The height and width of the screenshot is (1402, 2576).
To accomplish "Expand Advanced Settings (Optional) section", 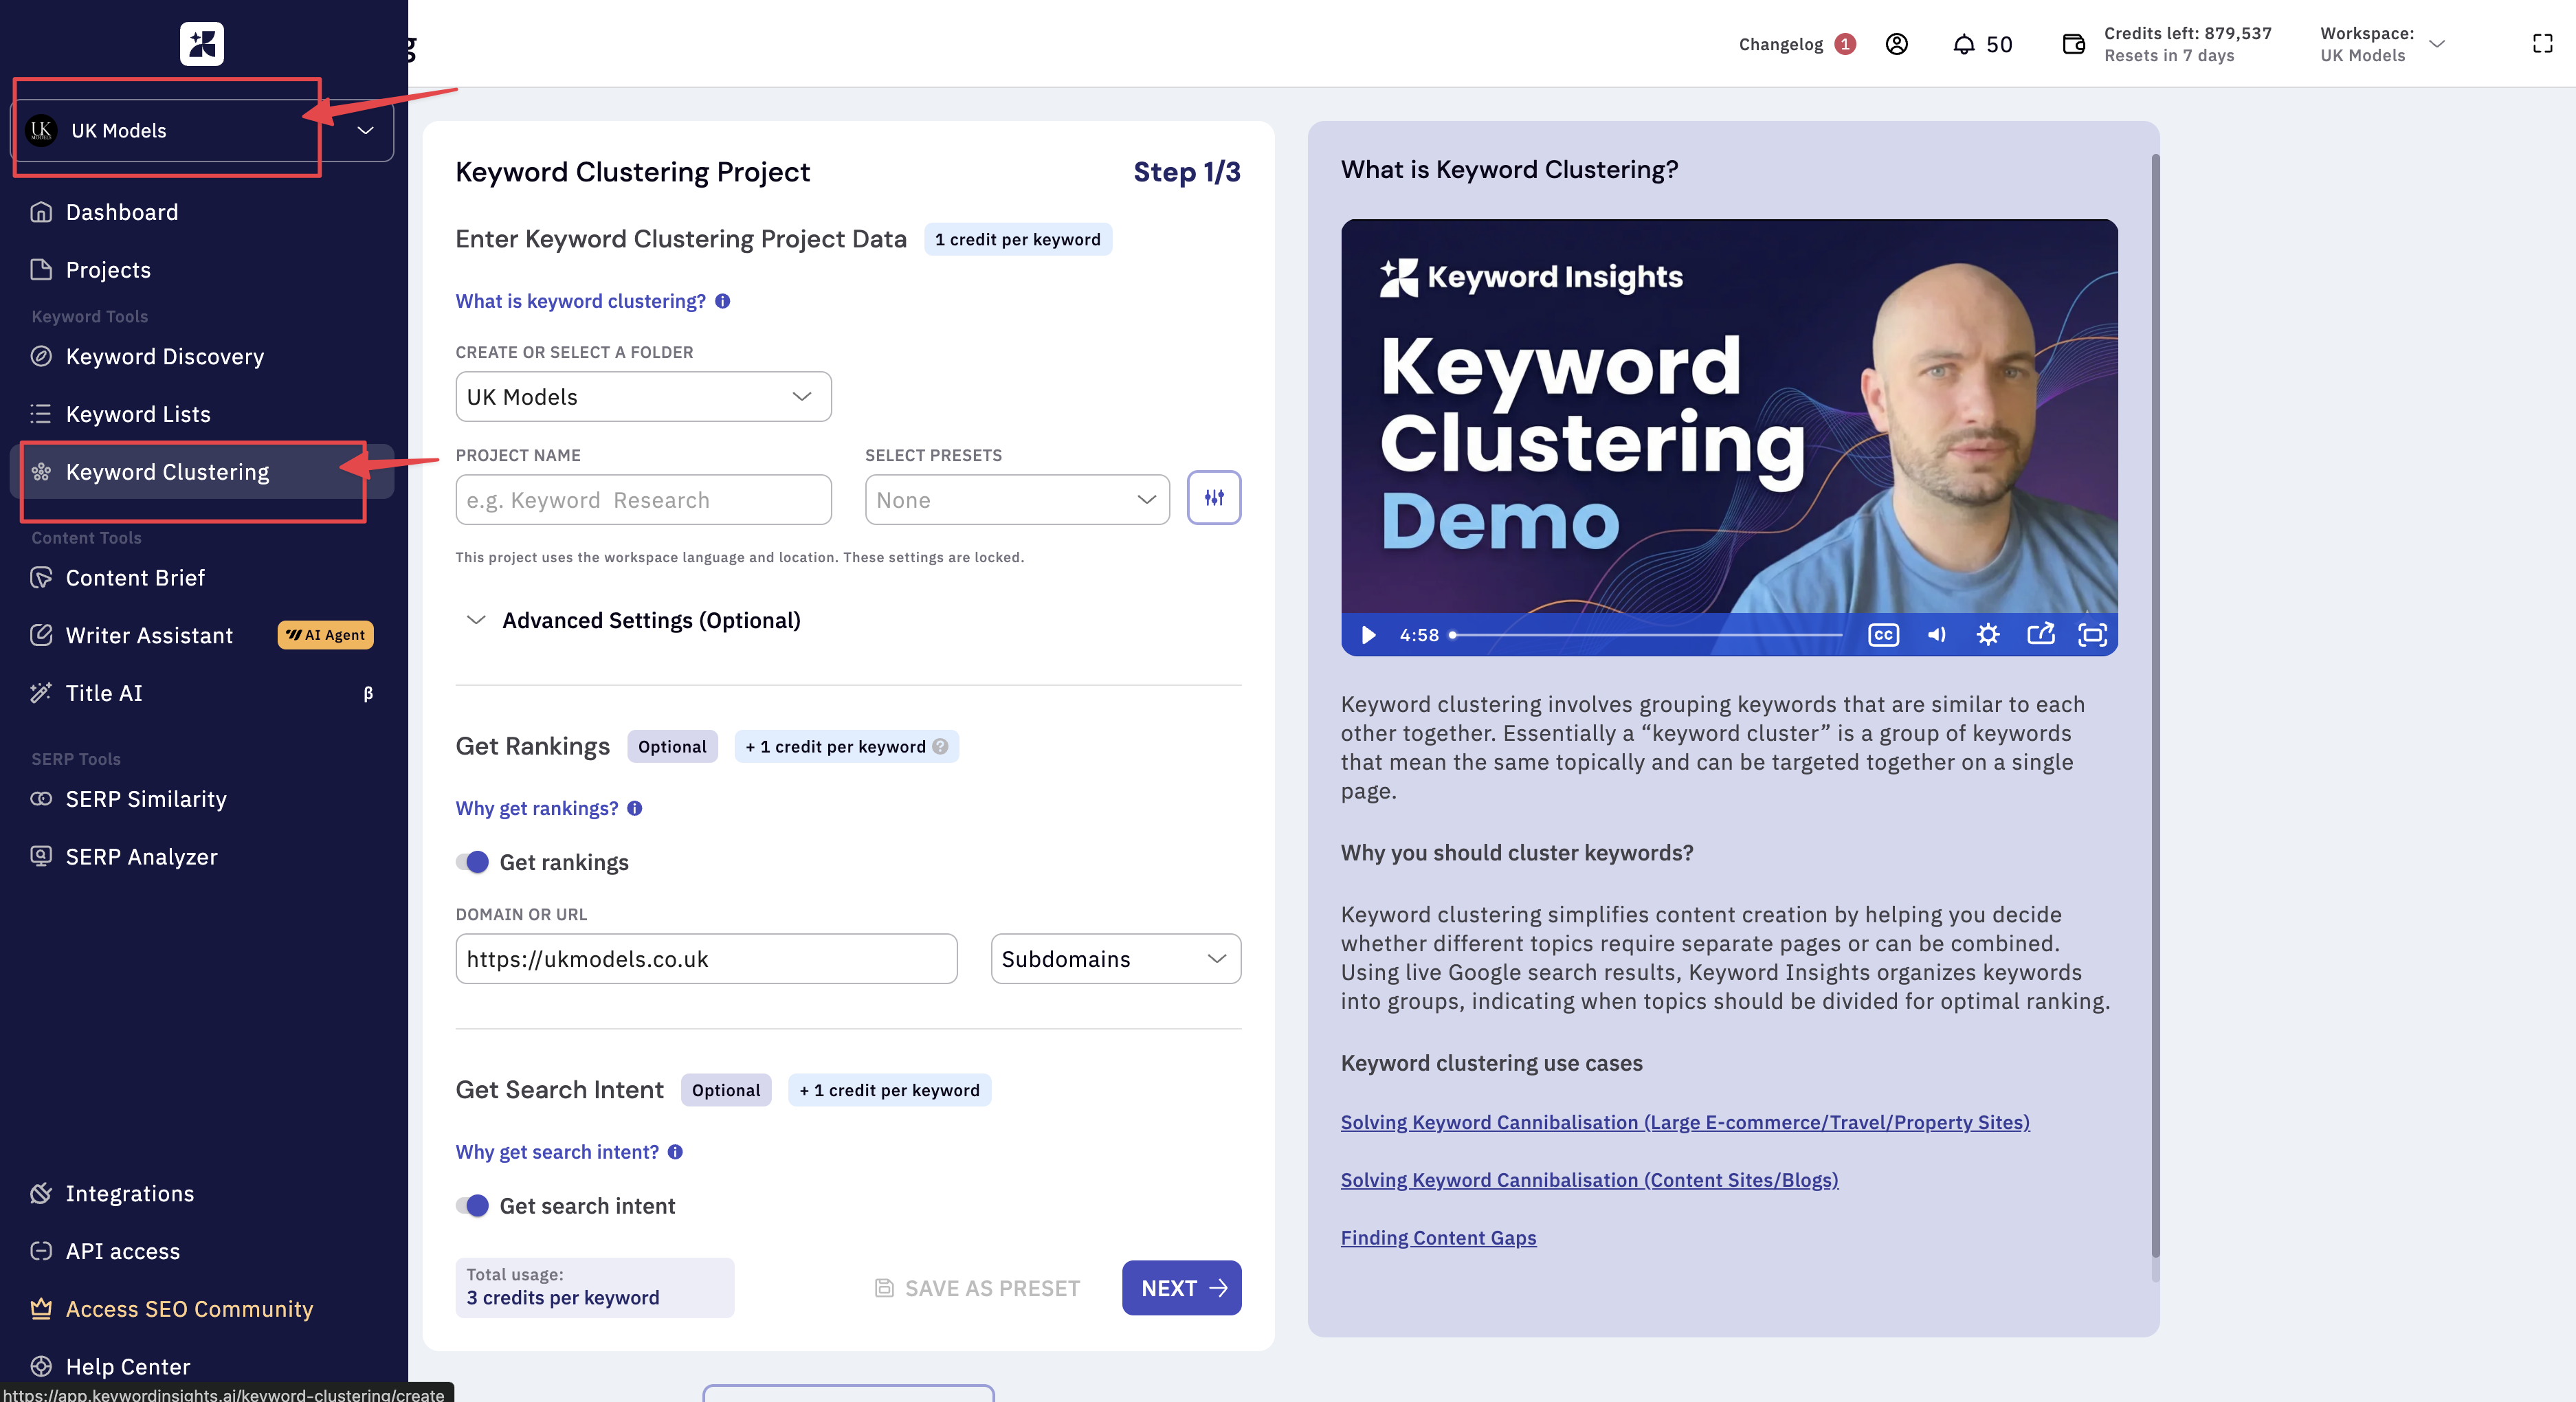I will pyautogui.click(x=650, y=620).
